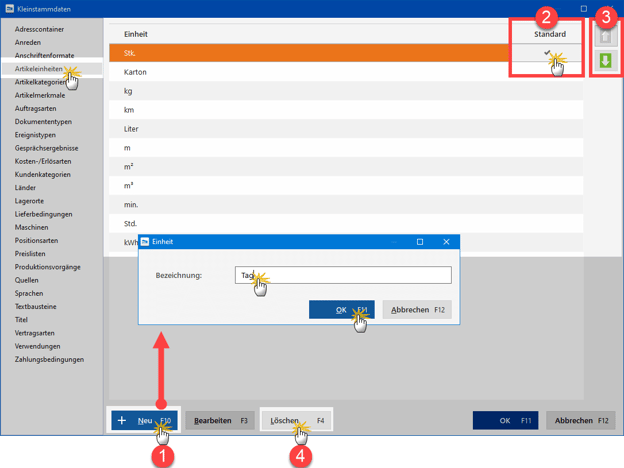The image size is (624, 468).
Task: Click the Löschen button
Action: coord(296,421)
